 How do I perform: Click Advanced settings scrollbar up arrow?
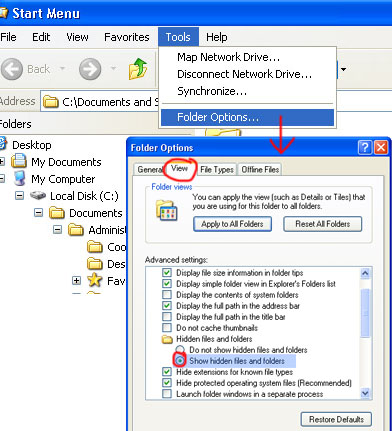click(x=365, y=274)
